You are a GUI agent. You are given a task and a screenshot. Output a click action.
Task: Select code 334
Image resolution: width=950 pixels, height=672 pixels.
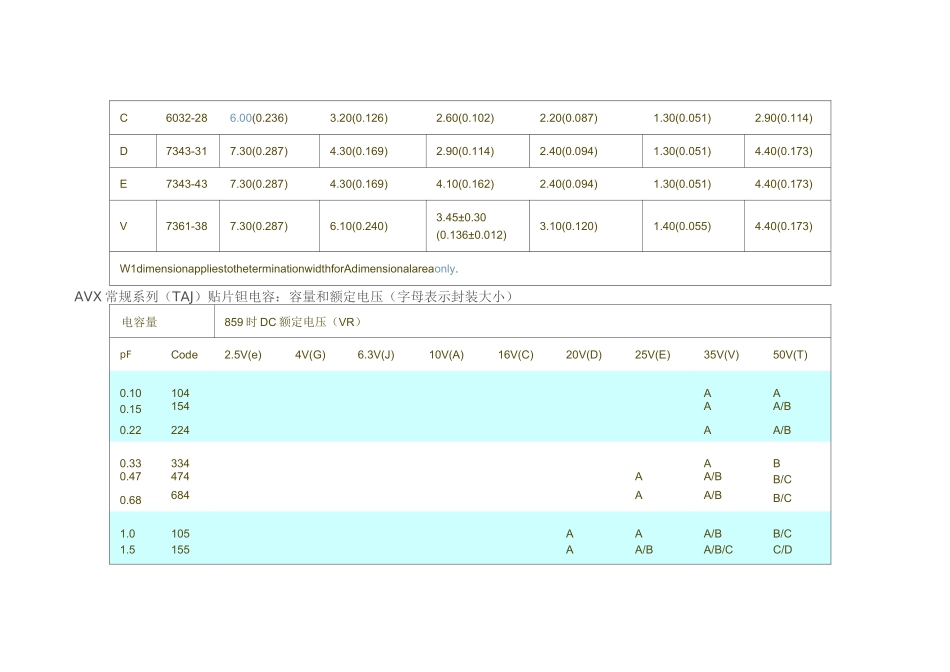pos(180,464)
